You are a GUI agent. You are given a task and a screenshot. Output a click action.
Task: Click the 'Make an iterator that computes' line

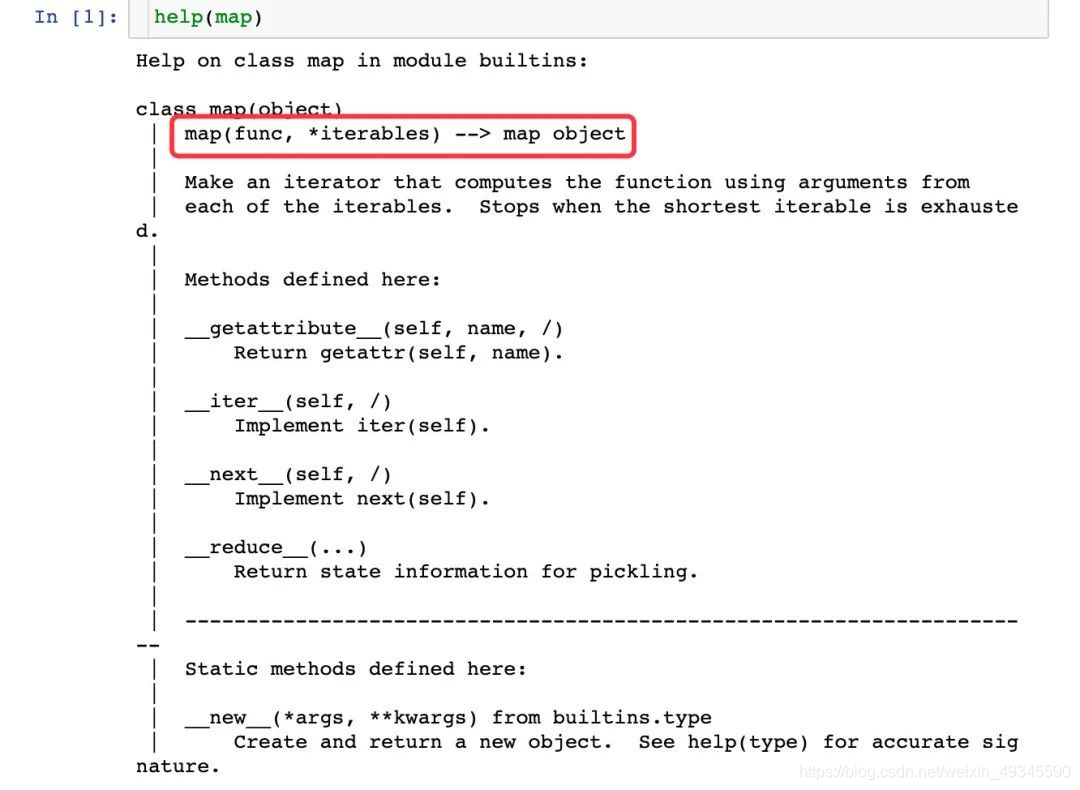tap(577, 183)
